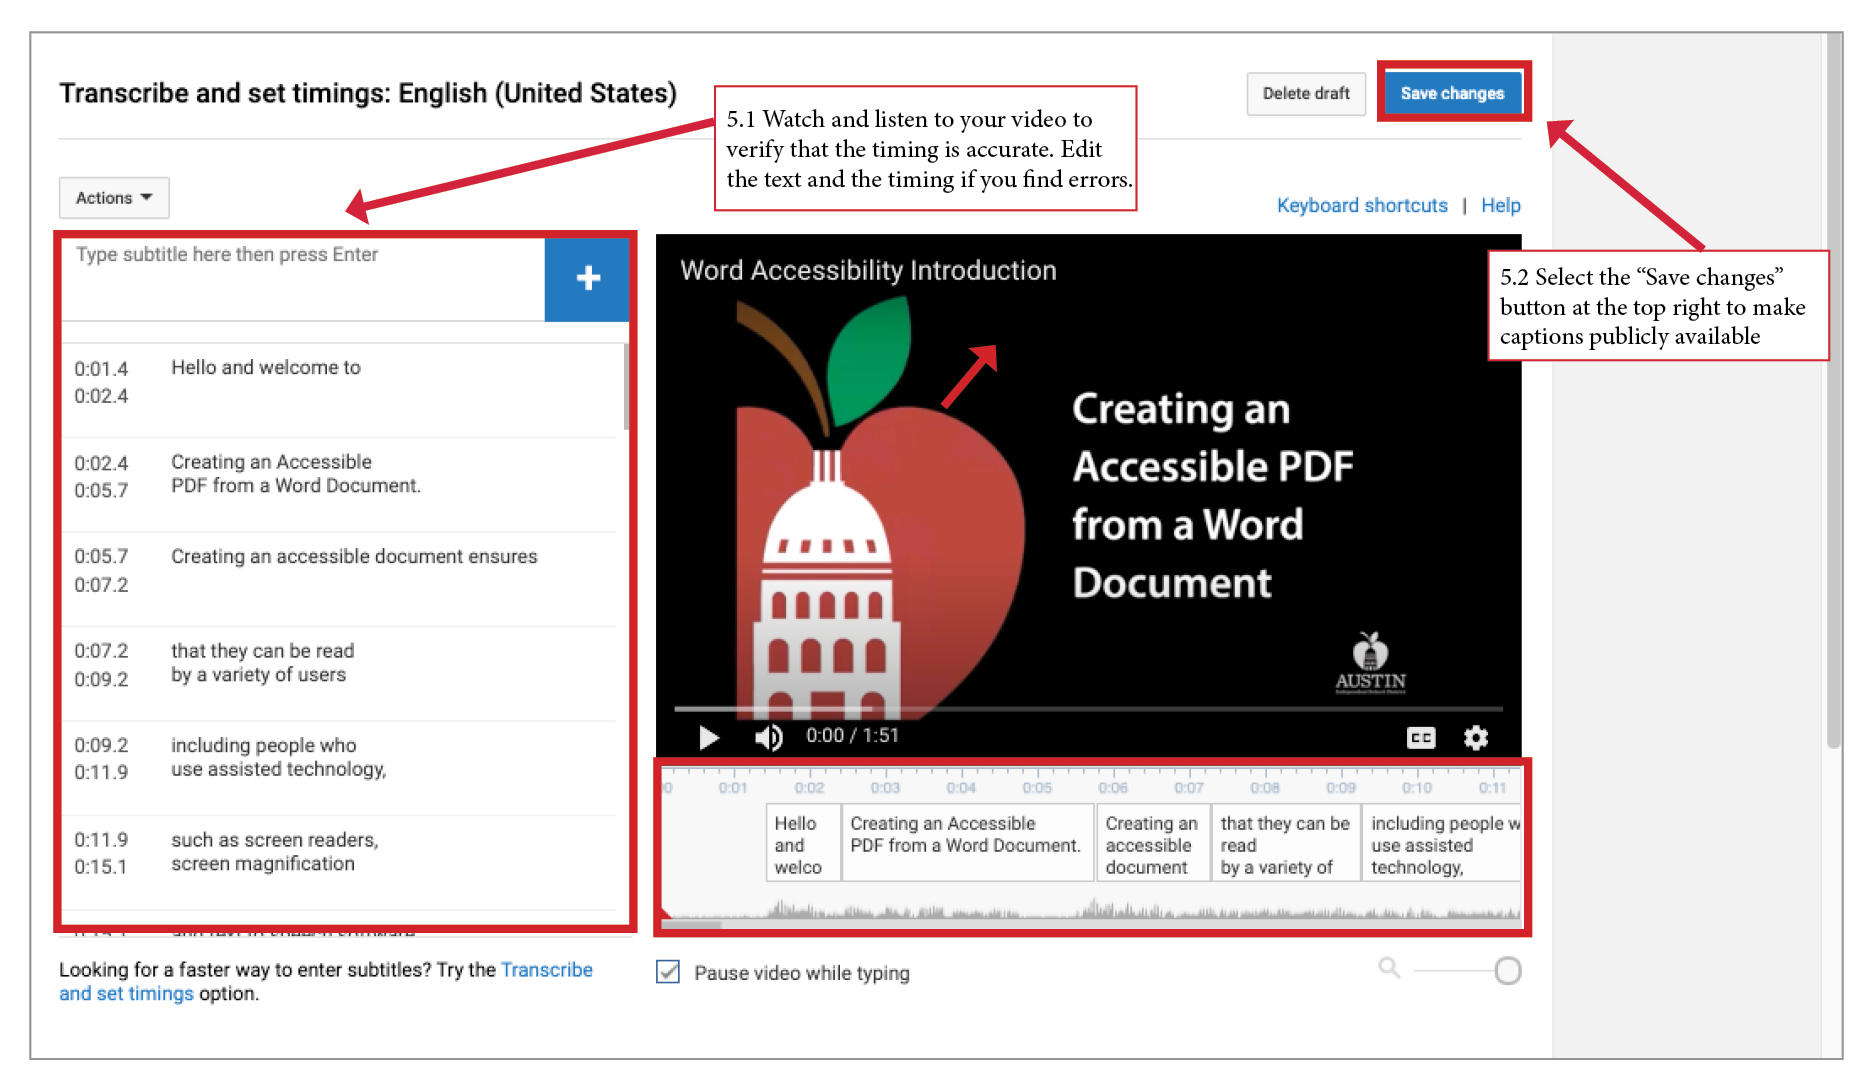
Task: Click Save changes button
Action: point(1451,93)
